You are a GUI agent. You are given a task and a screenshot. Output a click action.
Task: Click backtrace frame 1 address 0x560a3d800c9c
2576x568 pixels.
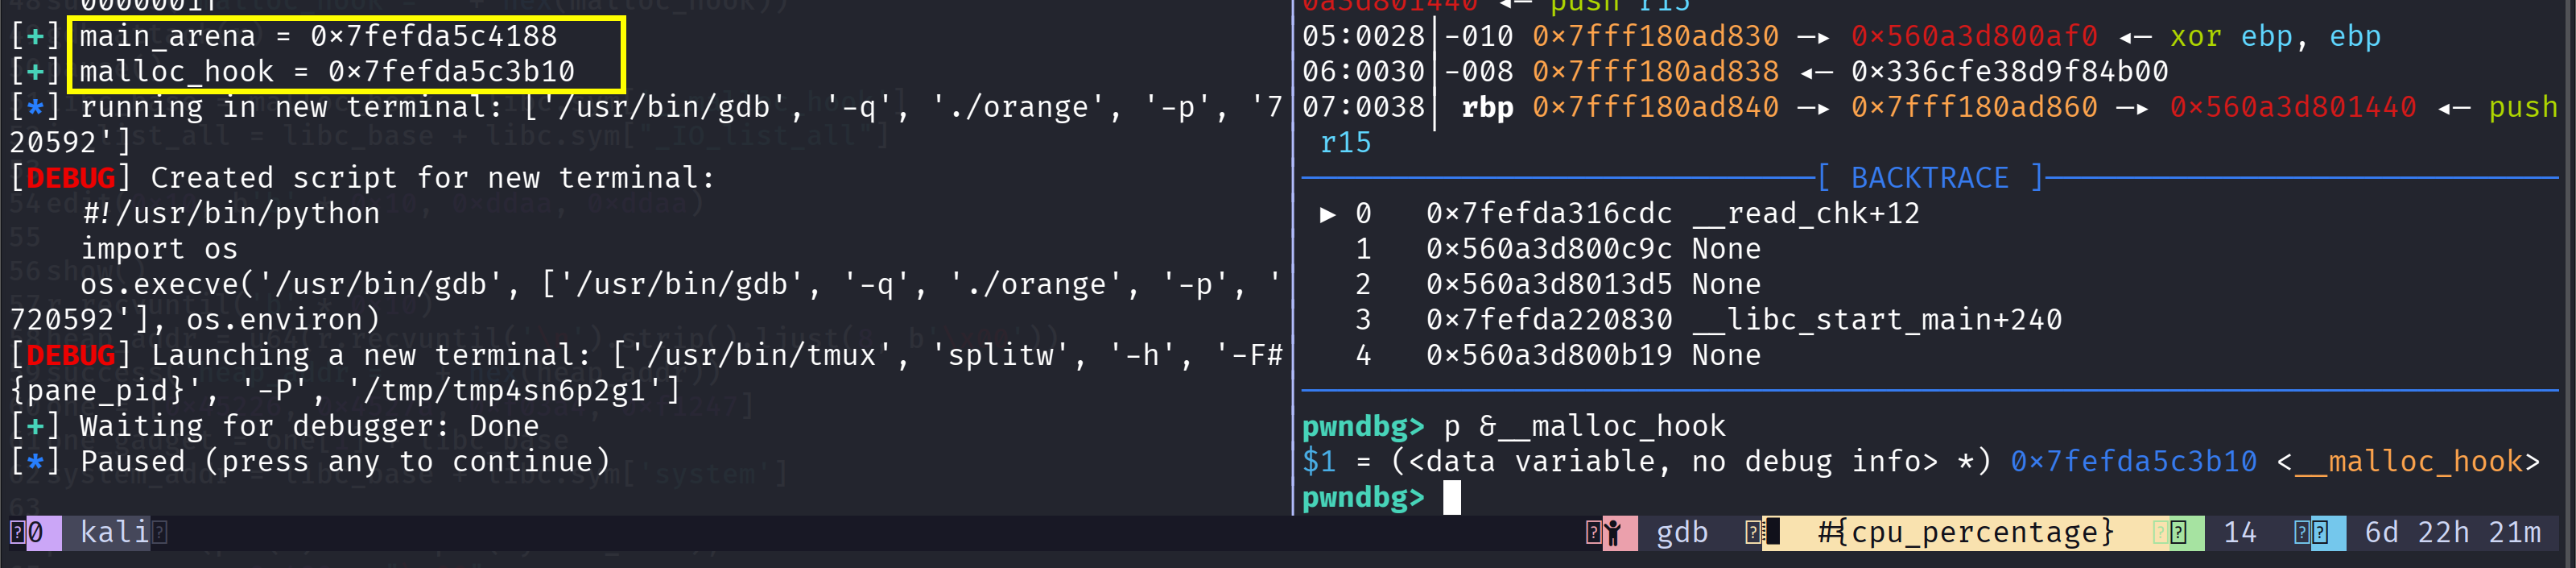[x=1549, y=249]
